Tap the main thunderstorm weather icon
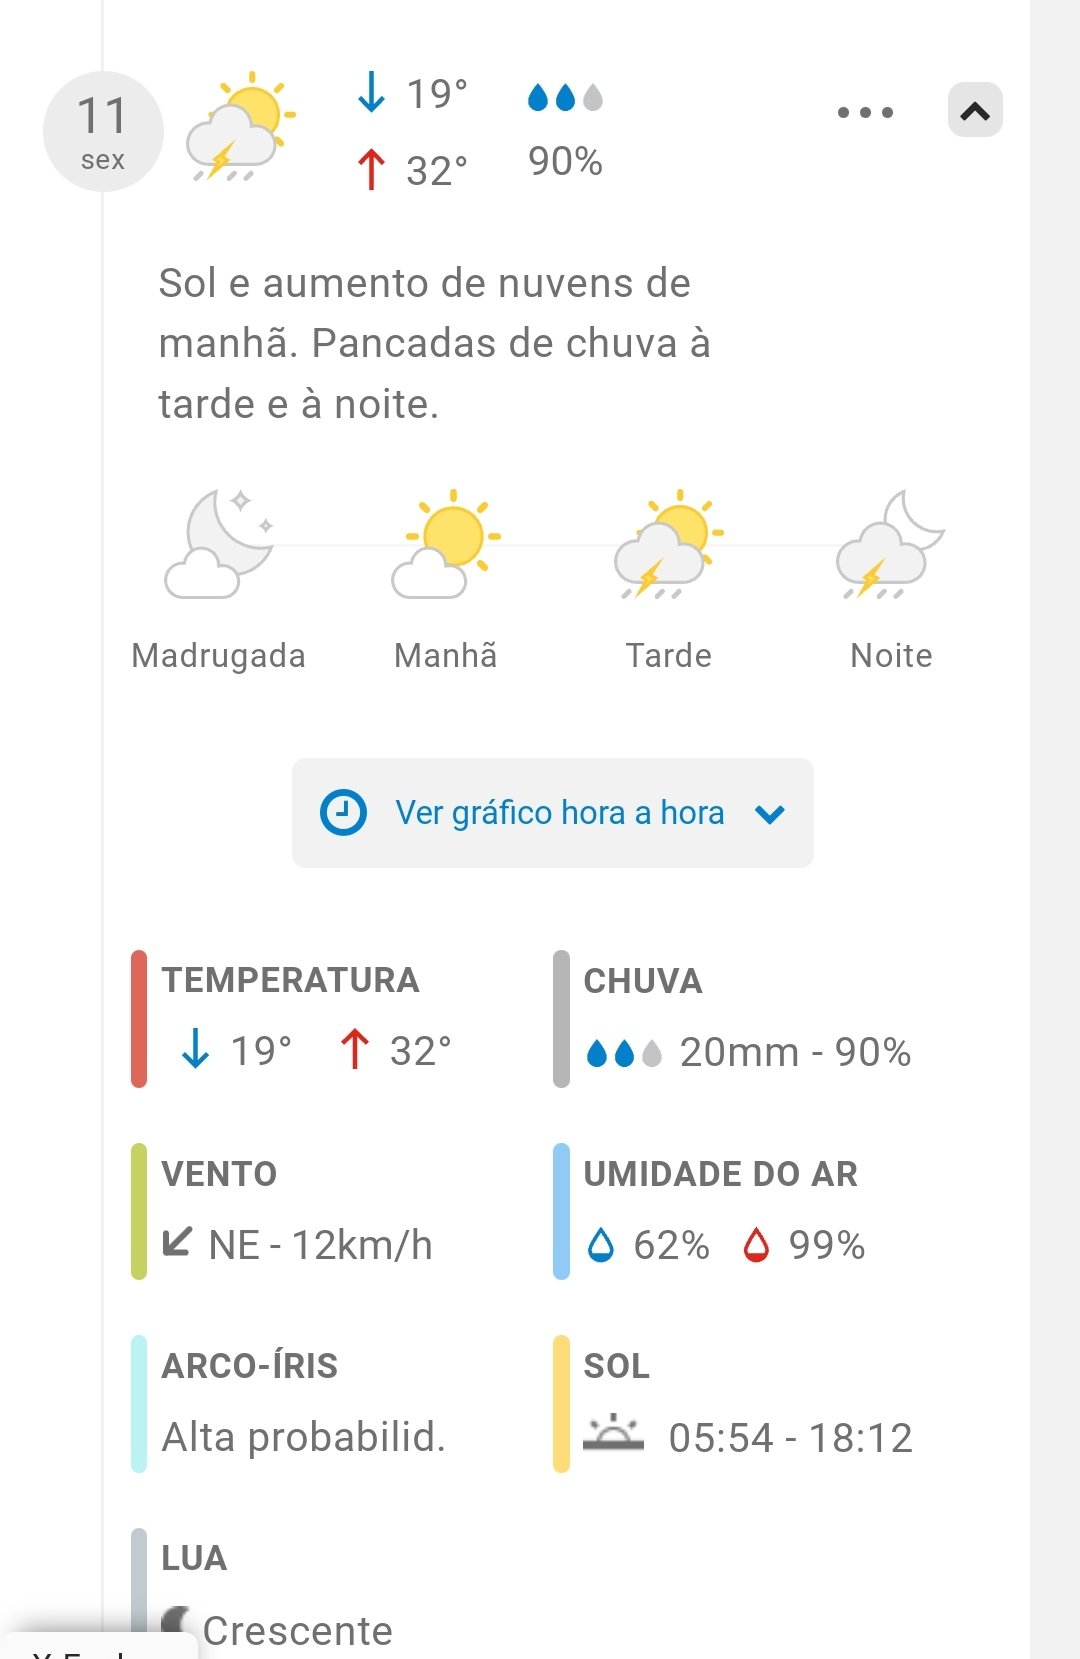The height and width of the screenshot is (1659, 1080). pyautogui.click(x=241, y=129)
